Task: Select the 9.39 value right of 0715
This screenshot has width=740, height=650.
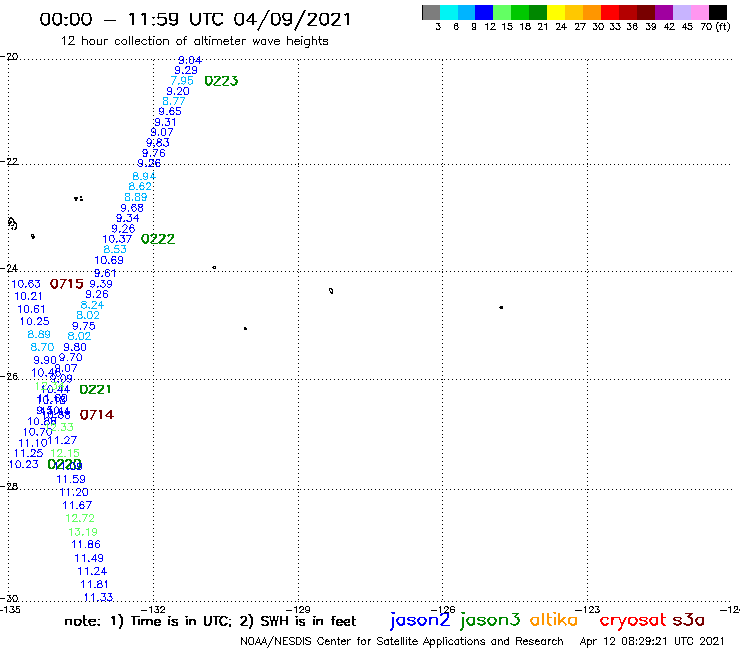Action: pyautogui.click(x=101, y=284)
